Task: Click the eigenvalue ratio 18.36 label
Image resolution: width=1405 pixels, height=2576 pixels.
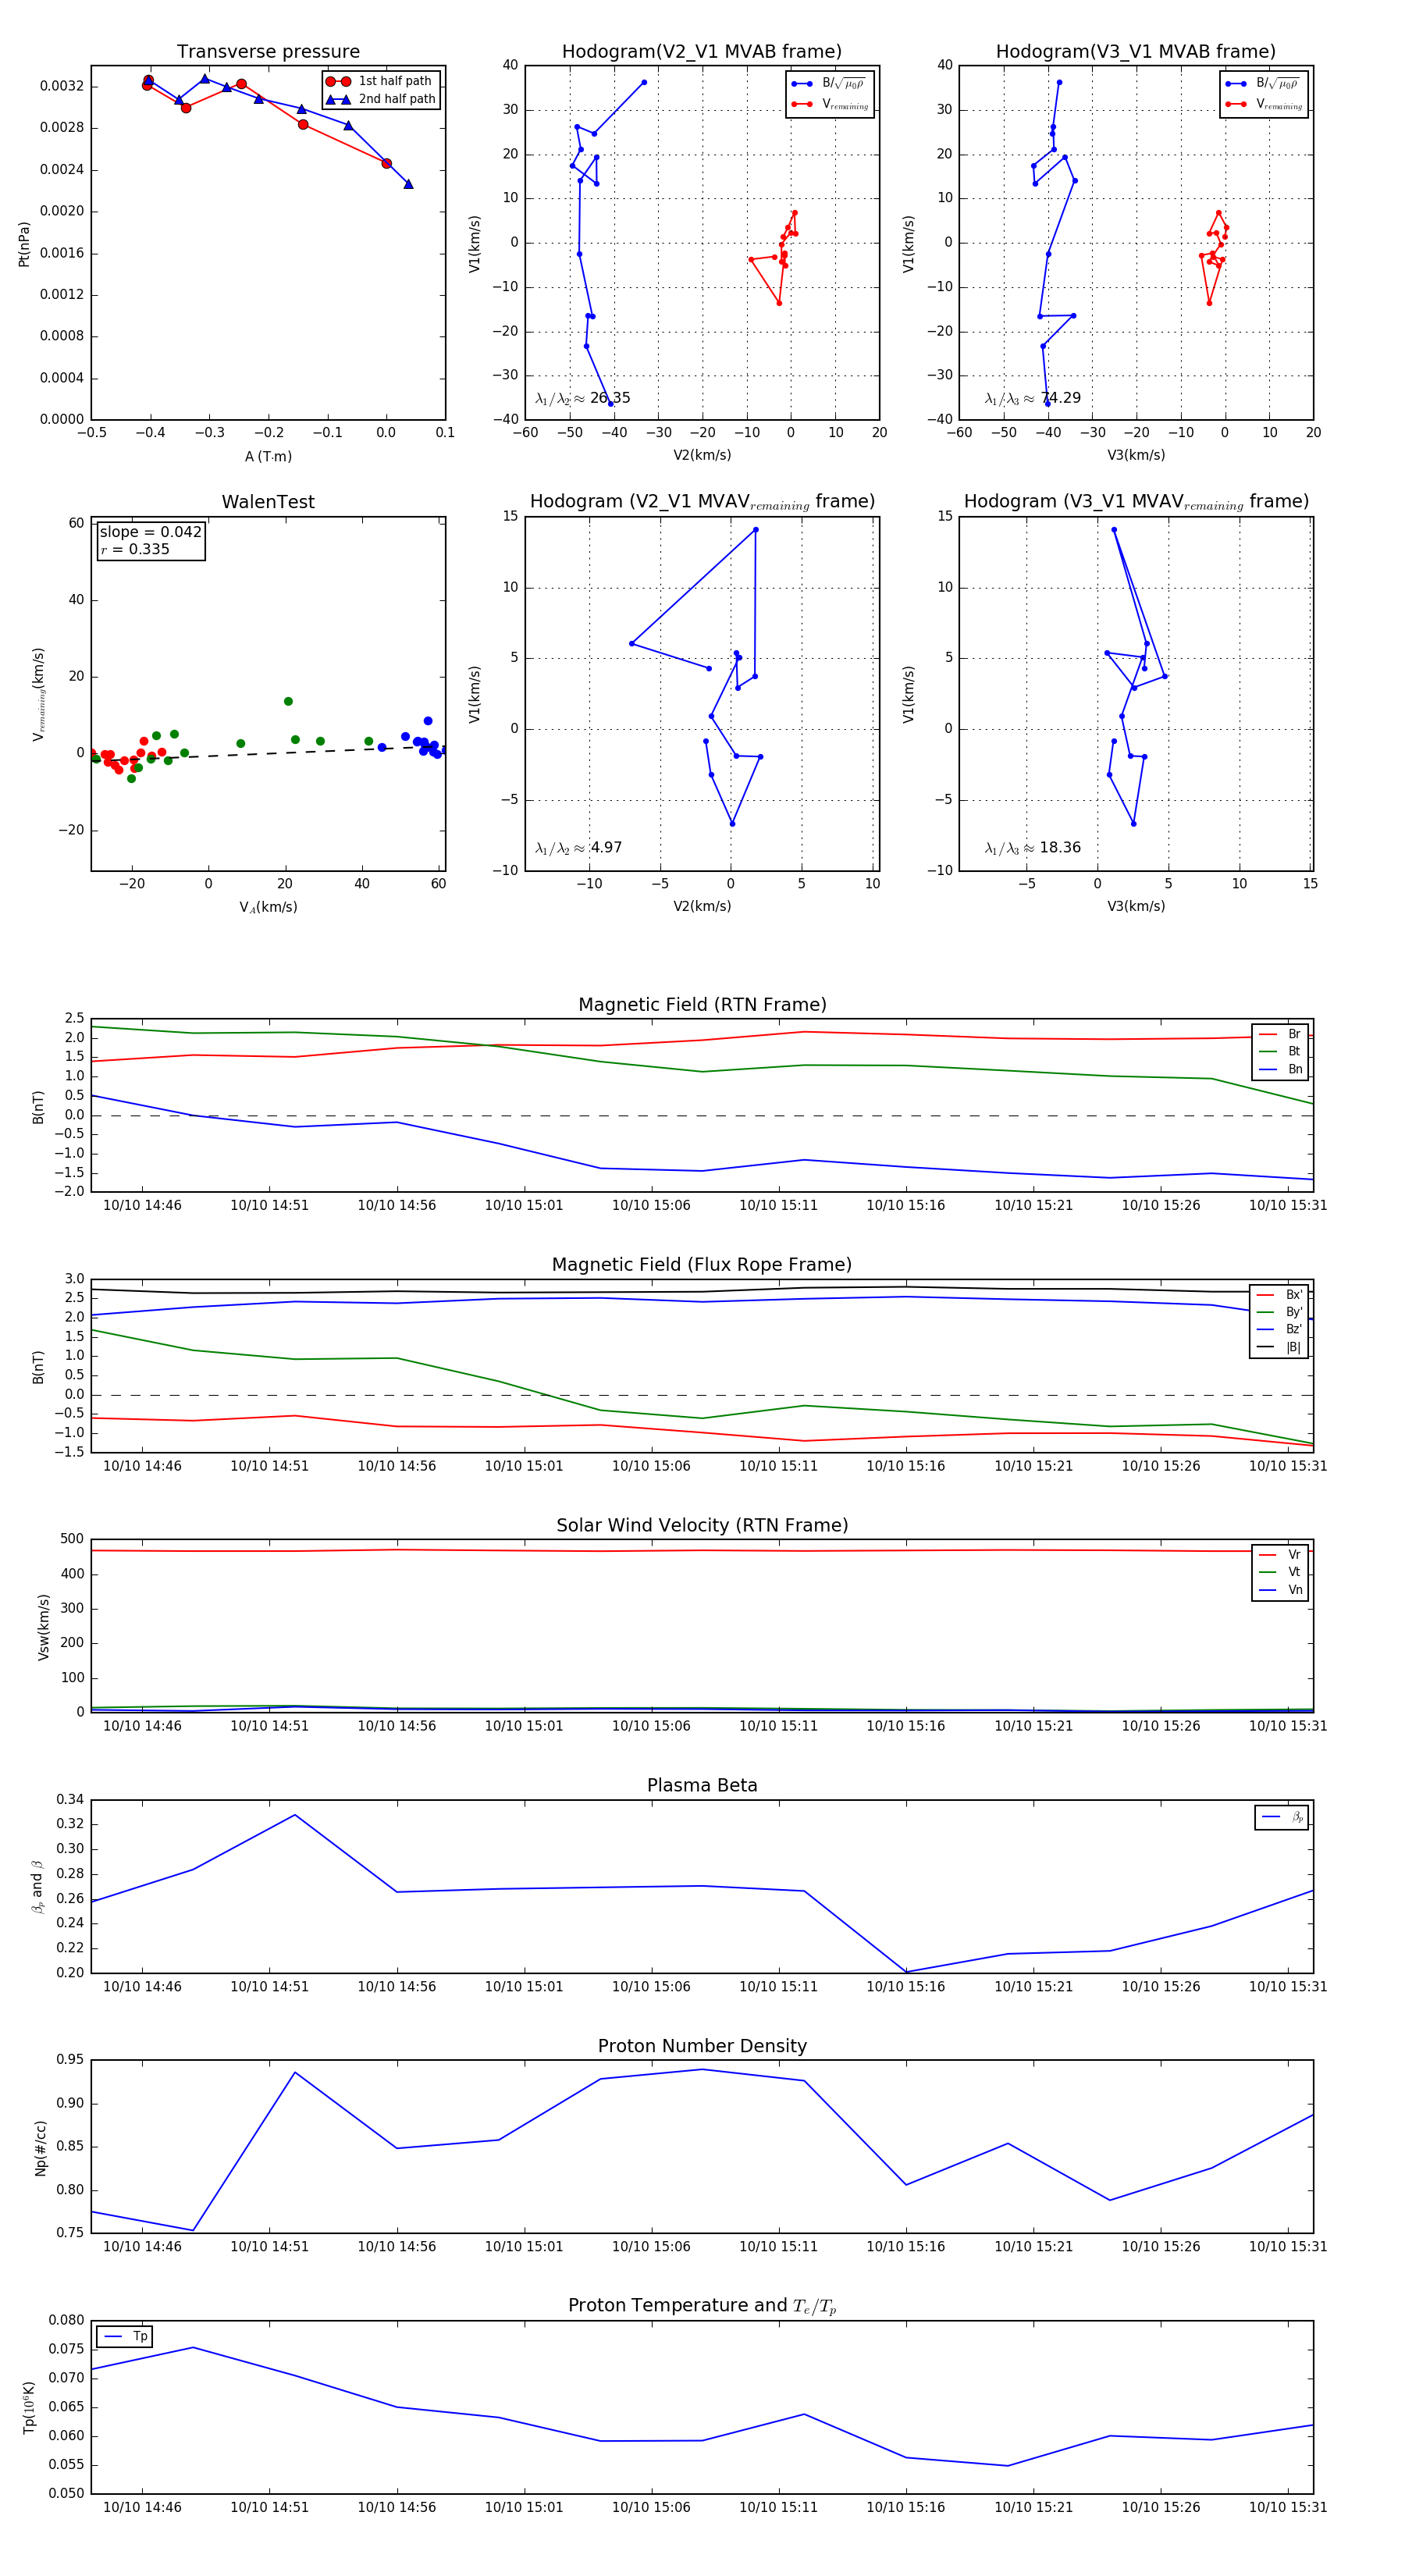Action: (x=1033, y=848)
